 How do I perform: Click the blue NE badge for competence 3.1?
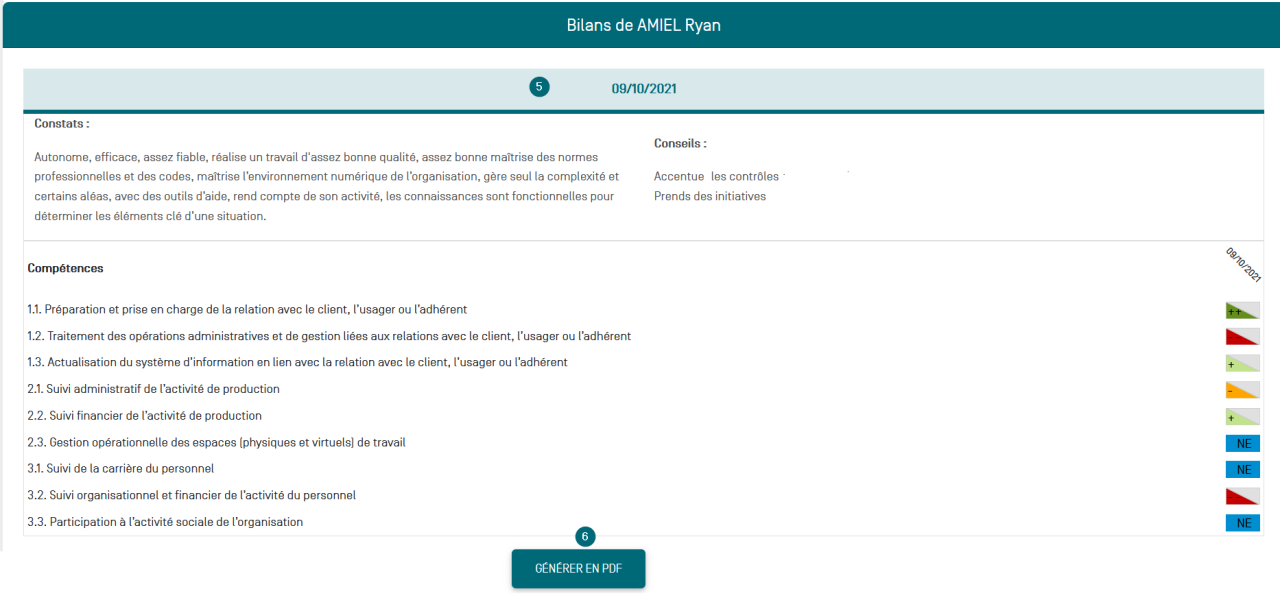1242,469
